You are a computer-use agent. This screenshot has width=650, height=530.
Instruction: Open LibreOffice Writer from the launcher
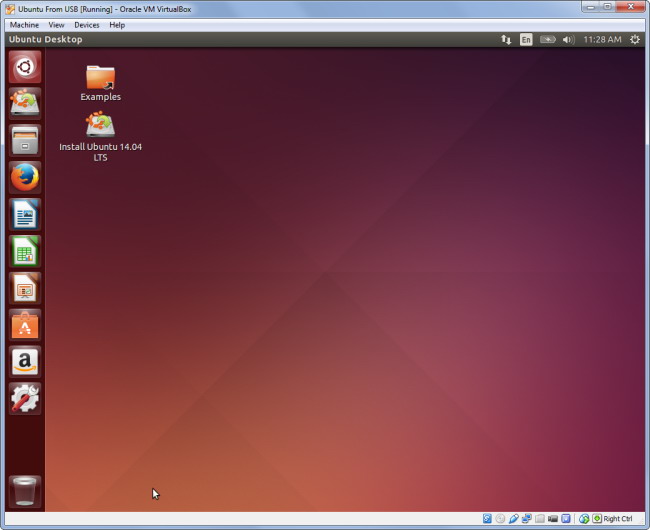click(x=25, y=214)
